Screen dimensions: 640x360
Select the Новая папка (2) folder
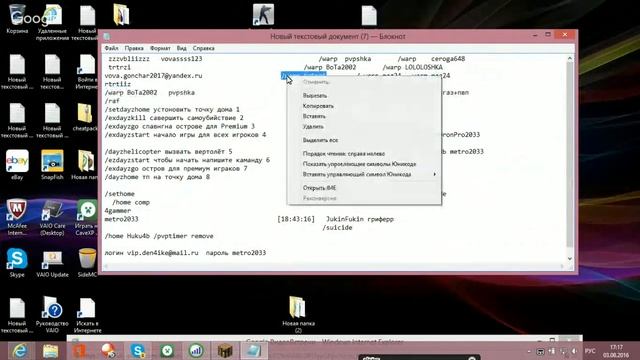click(x=298, y=314)
